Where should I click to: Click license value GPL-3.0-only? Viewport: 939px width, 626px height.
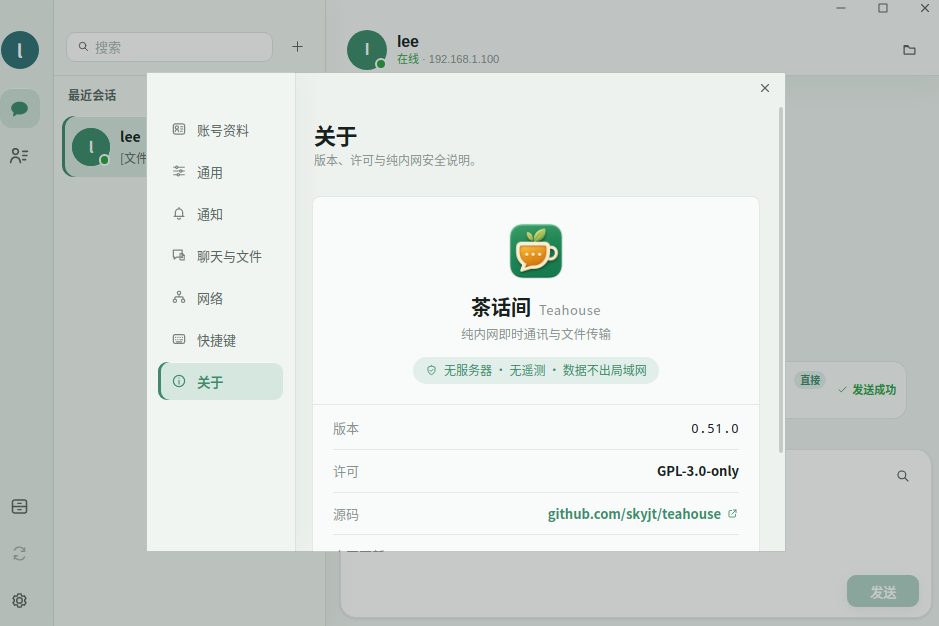698,471
